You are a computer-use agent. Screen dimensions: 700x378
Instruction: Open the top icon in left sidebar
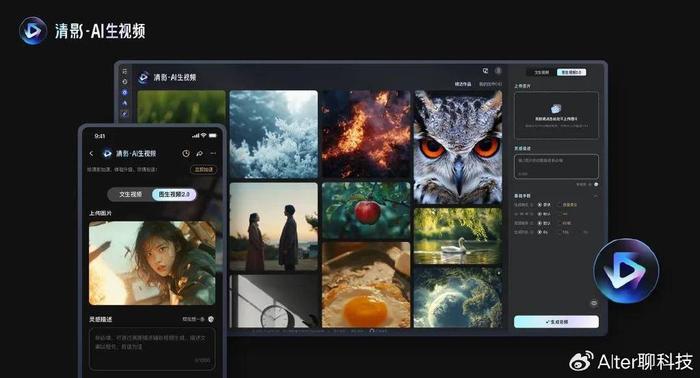click(125, 71)
